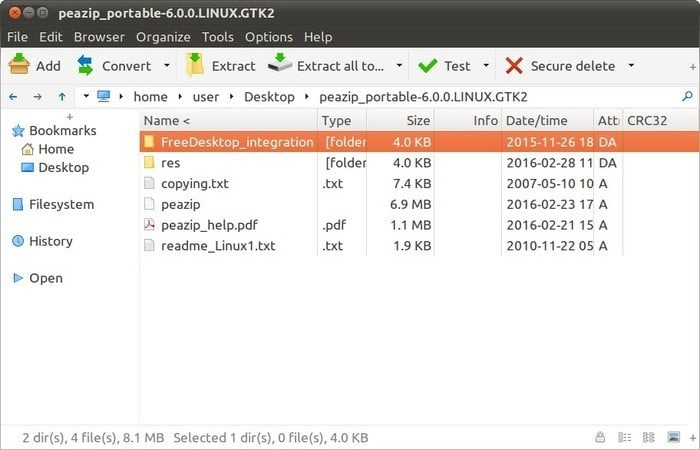Click the 6.9 MB size cell
Viewport: 700px width, 450px height.
coord(410,204)
